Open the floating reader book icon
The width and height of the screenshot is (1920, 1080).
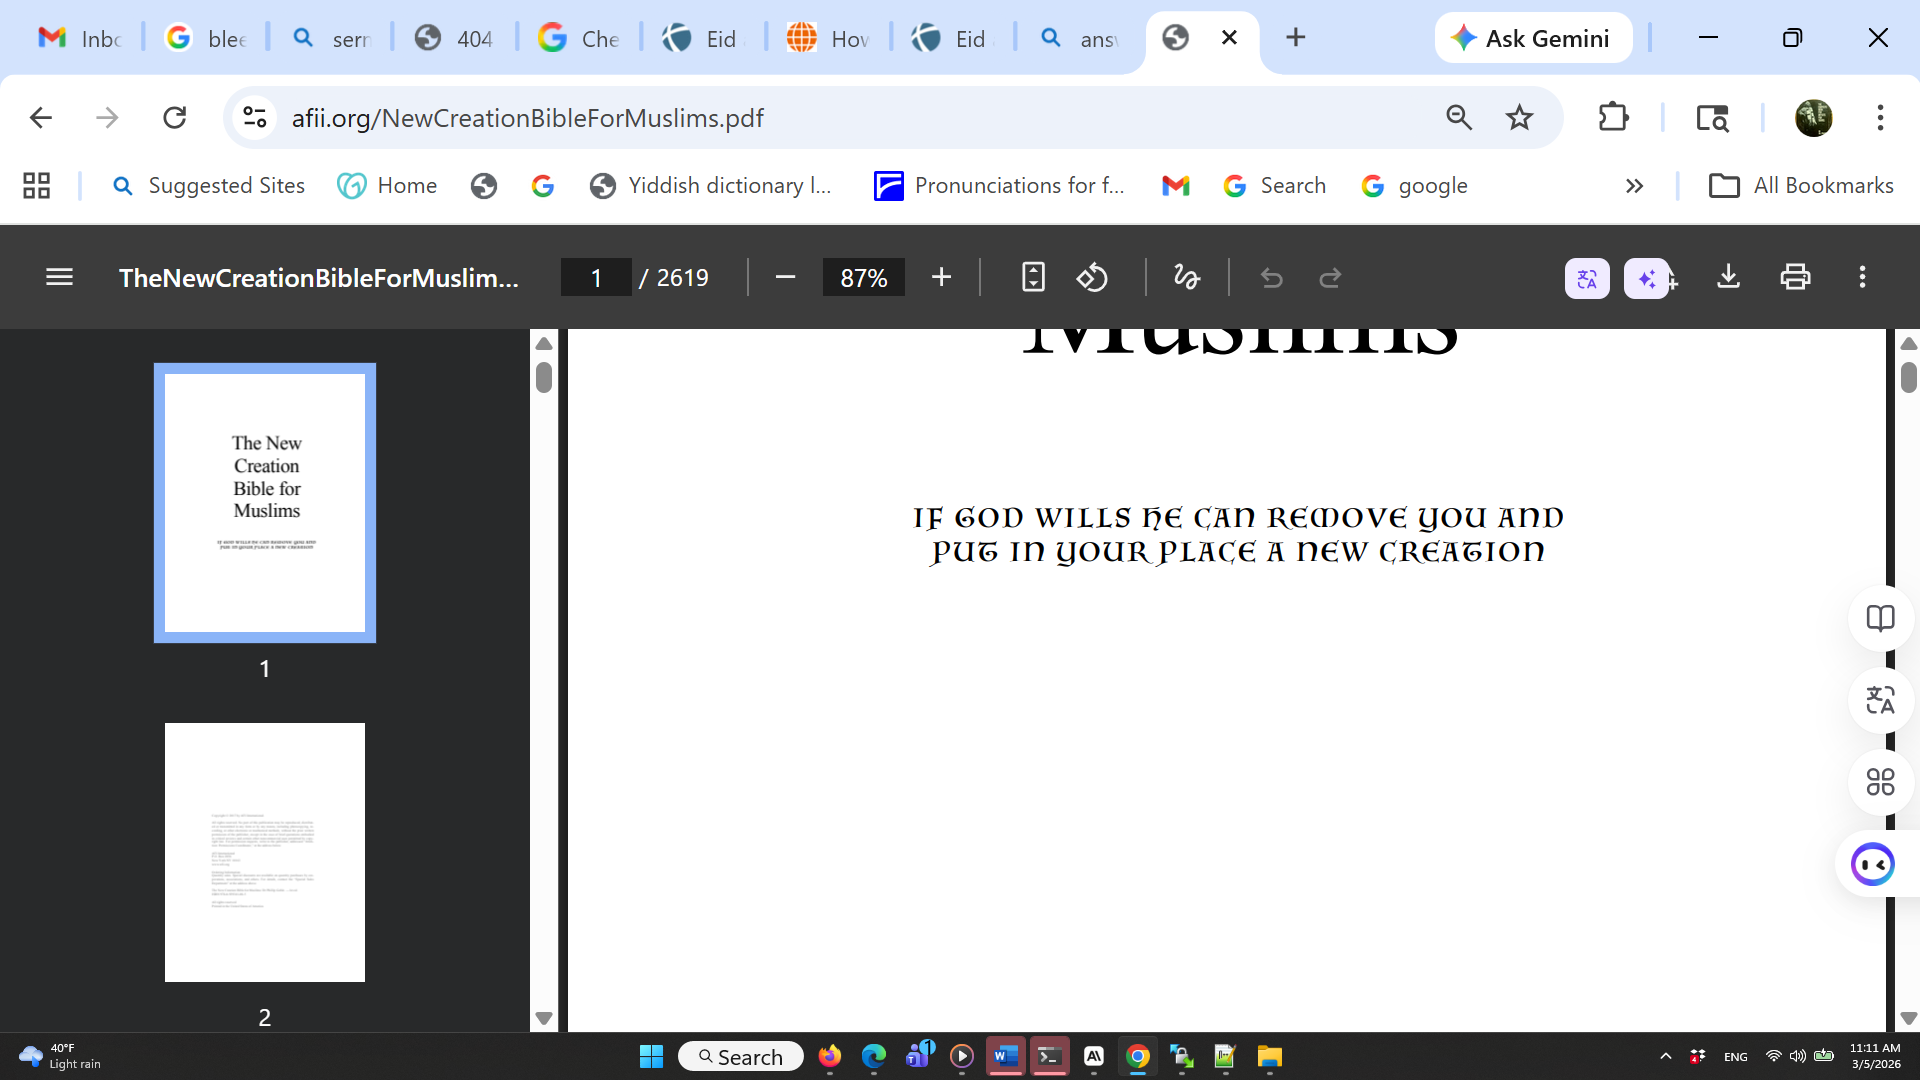pyautogui.click(x=1880, y=619)
